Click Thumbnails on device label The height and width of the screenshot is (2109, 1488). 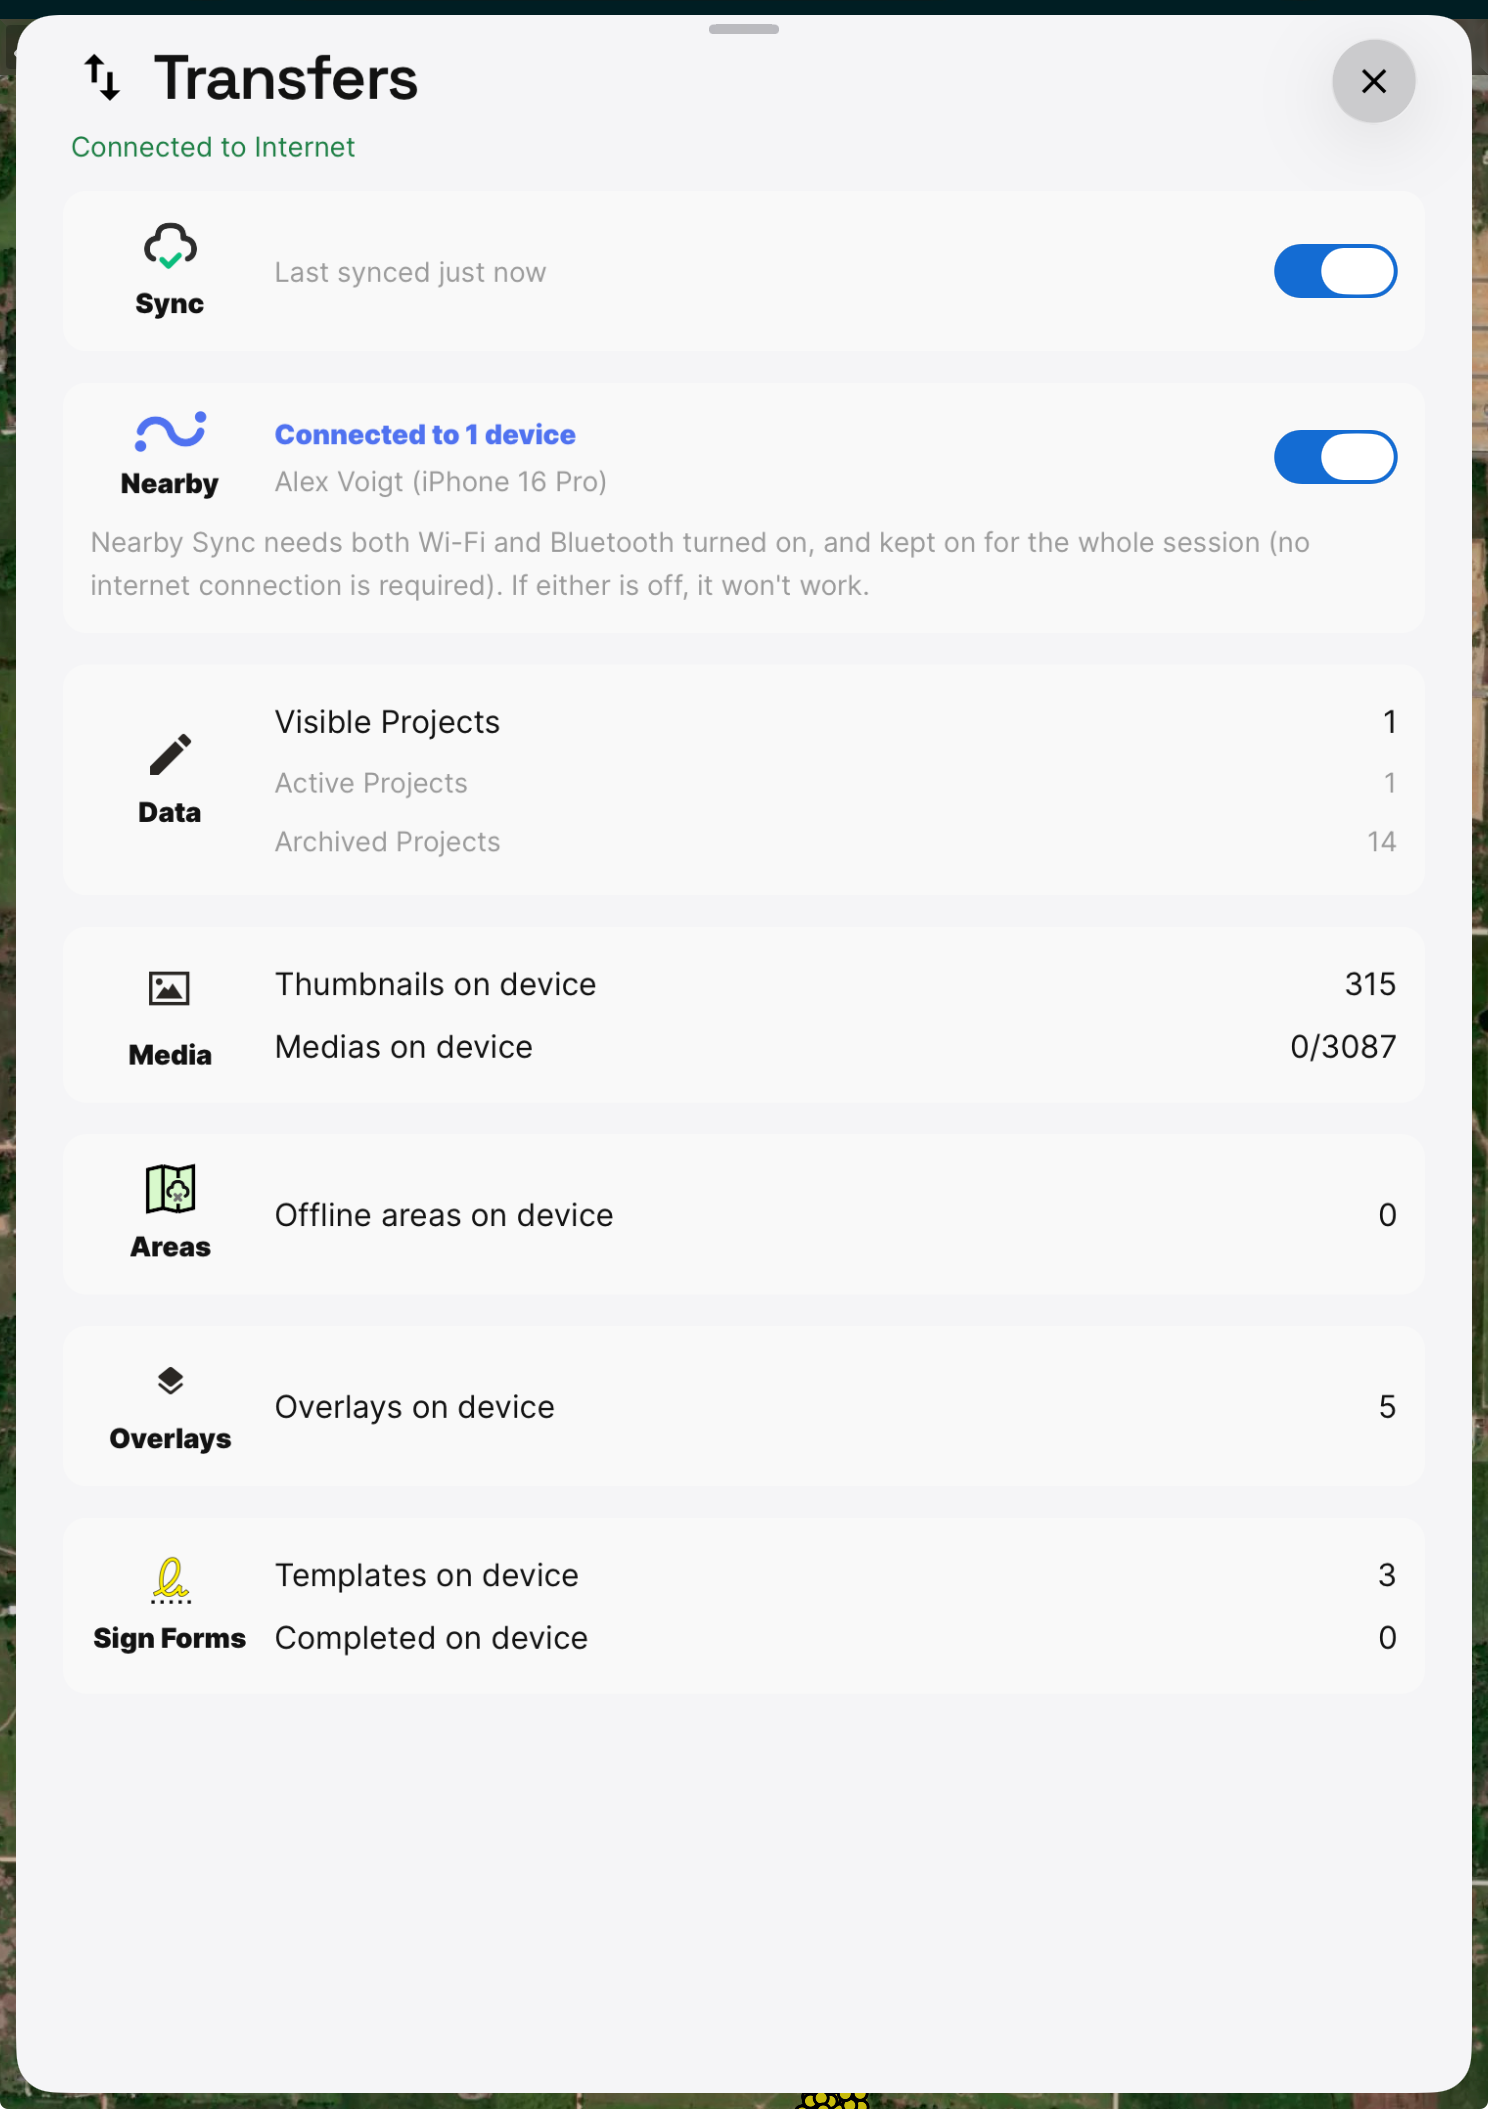[x=435, y=984]
